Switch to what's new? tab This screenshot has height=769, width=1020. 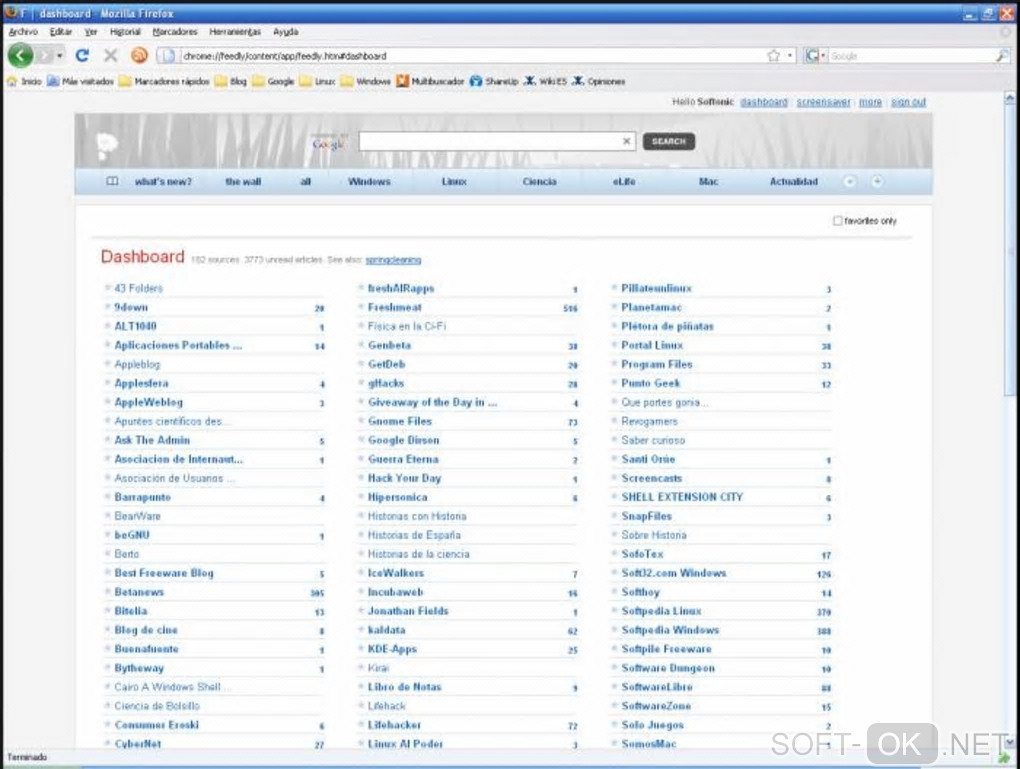pyautogui.click(x=163, y=182)
